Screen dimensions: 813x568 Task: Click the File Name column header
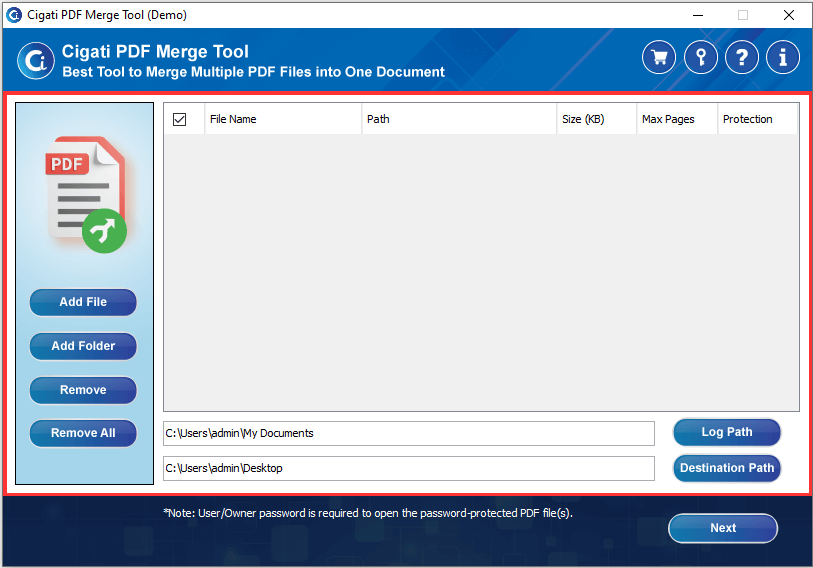pos(283,119)
